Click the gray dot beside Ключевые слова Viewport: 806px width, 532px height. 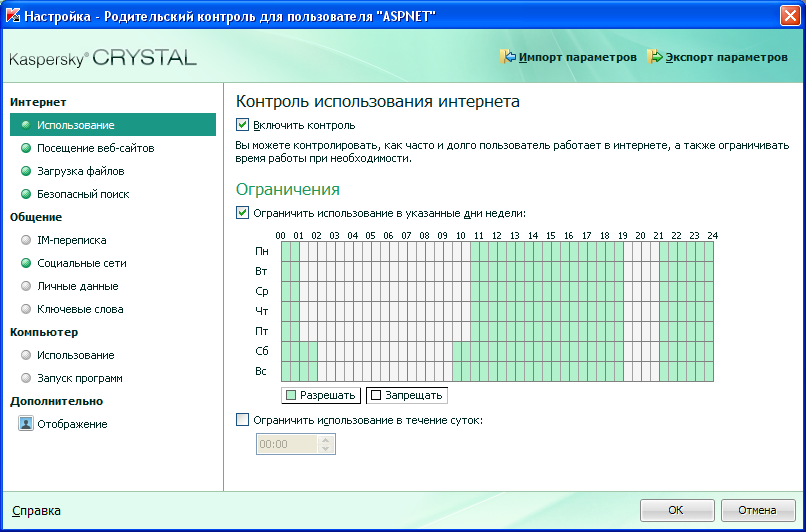tap(26, 309)
